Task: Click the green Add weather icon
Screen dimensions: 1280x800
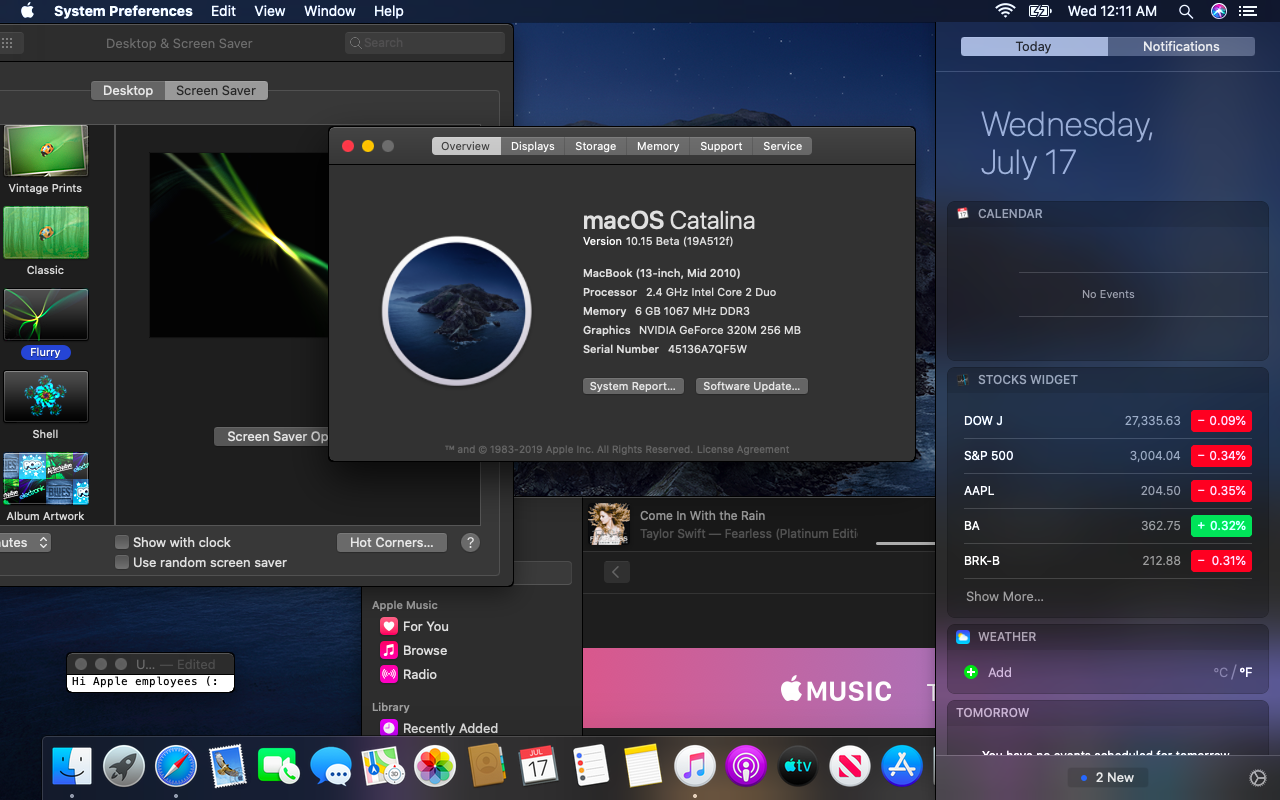Action: coord(970,672)
